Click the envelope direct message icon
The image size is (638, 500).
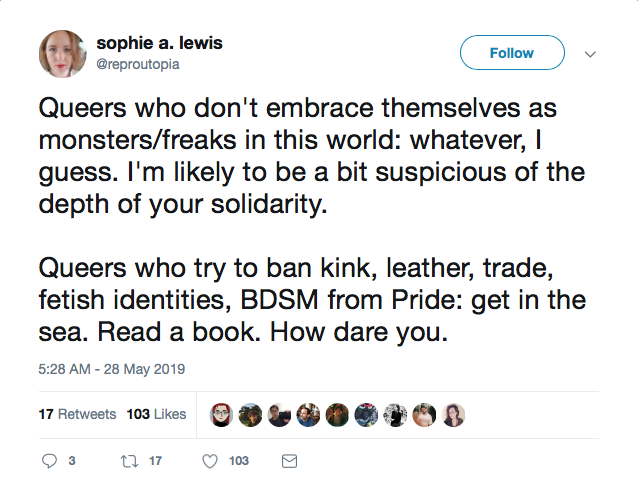289,461
